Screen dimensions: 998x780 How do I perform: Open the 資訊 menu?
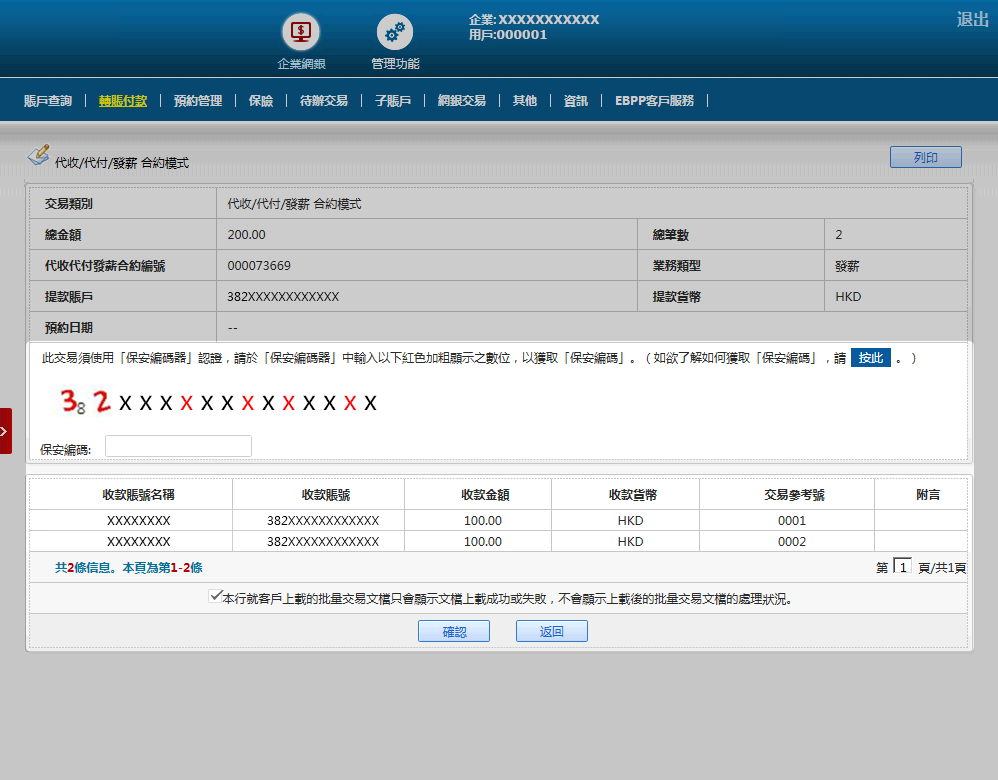point(576,101)
